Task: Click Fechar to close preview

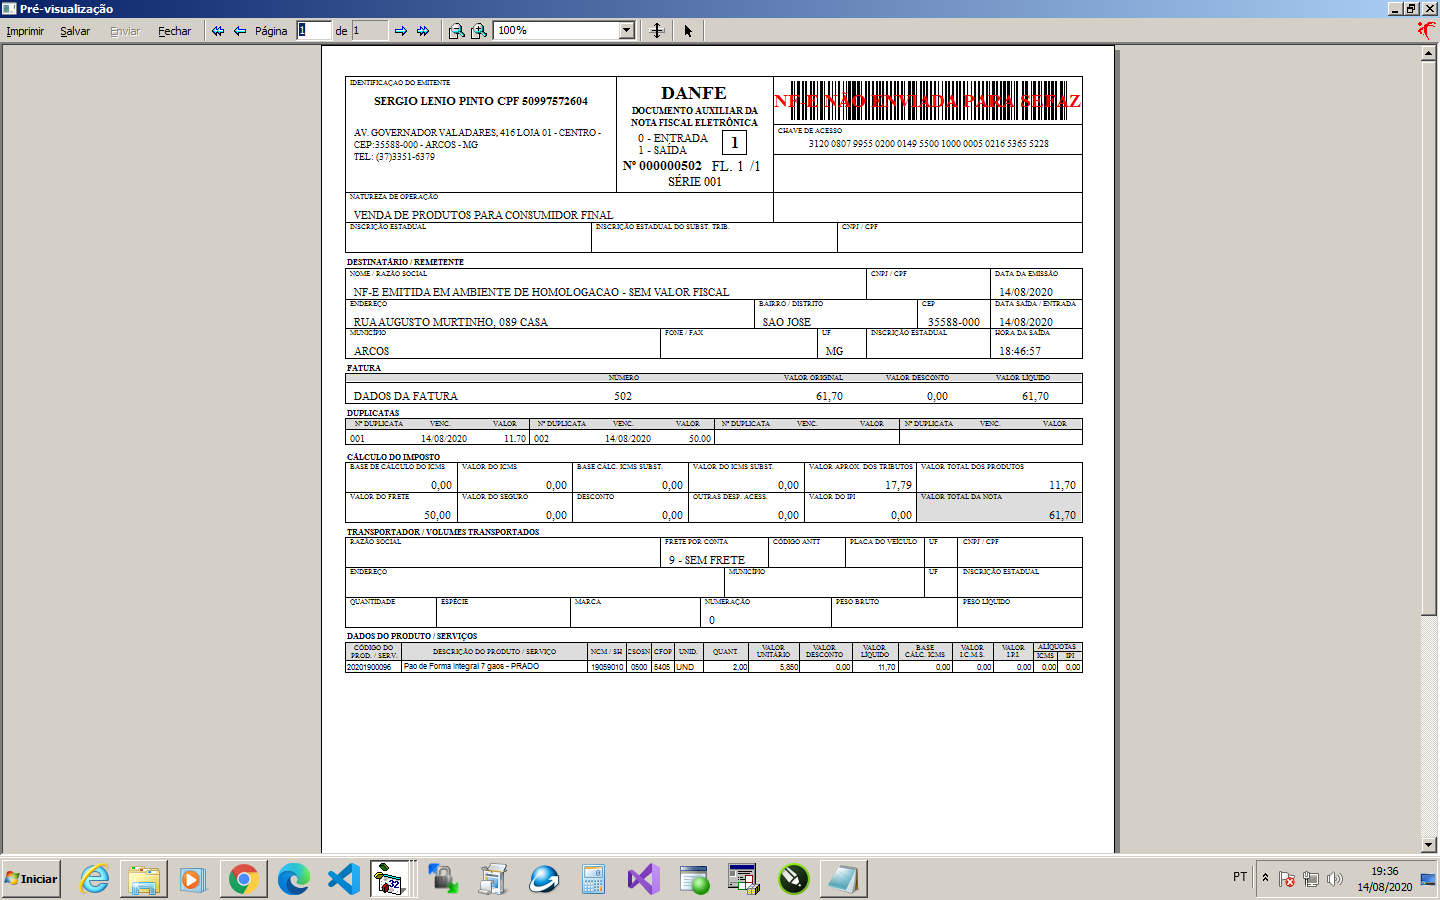Action: pos(174,31)
